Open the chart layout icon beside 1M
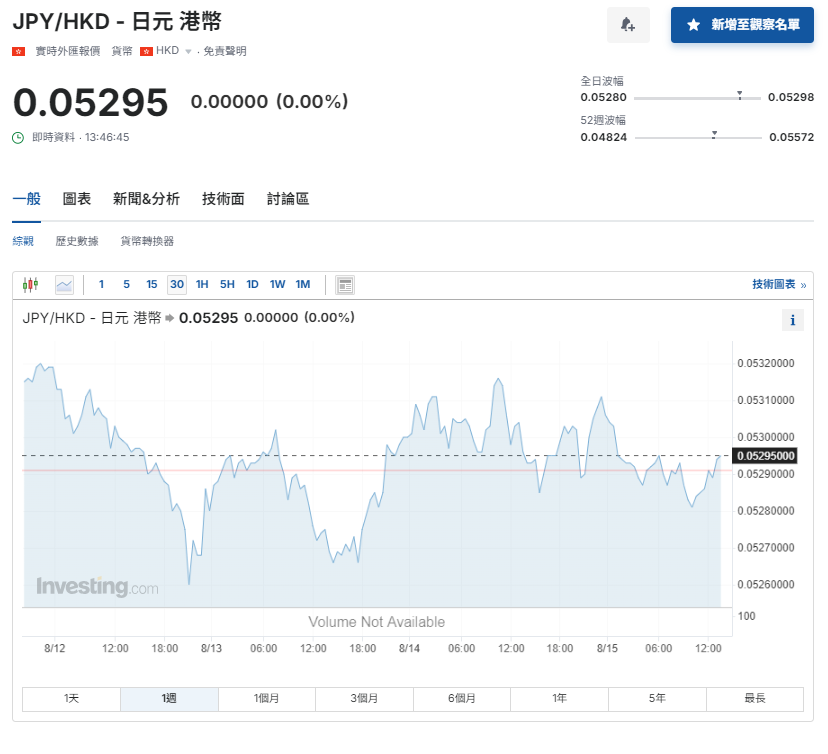Image resolution: width=828 pixels, height=754 pixels. coord(344,284)
